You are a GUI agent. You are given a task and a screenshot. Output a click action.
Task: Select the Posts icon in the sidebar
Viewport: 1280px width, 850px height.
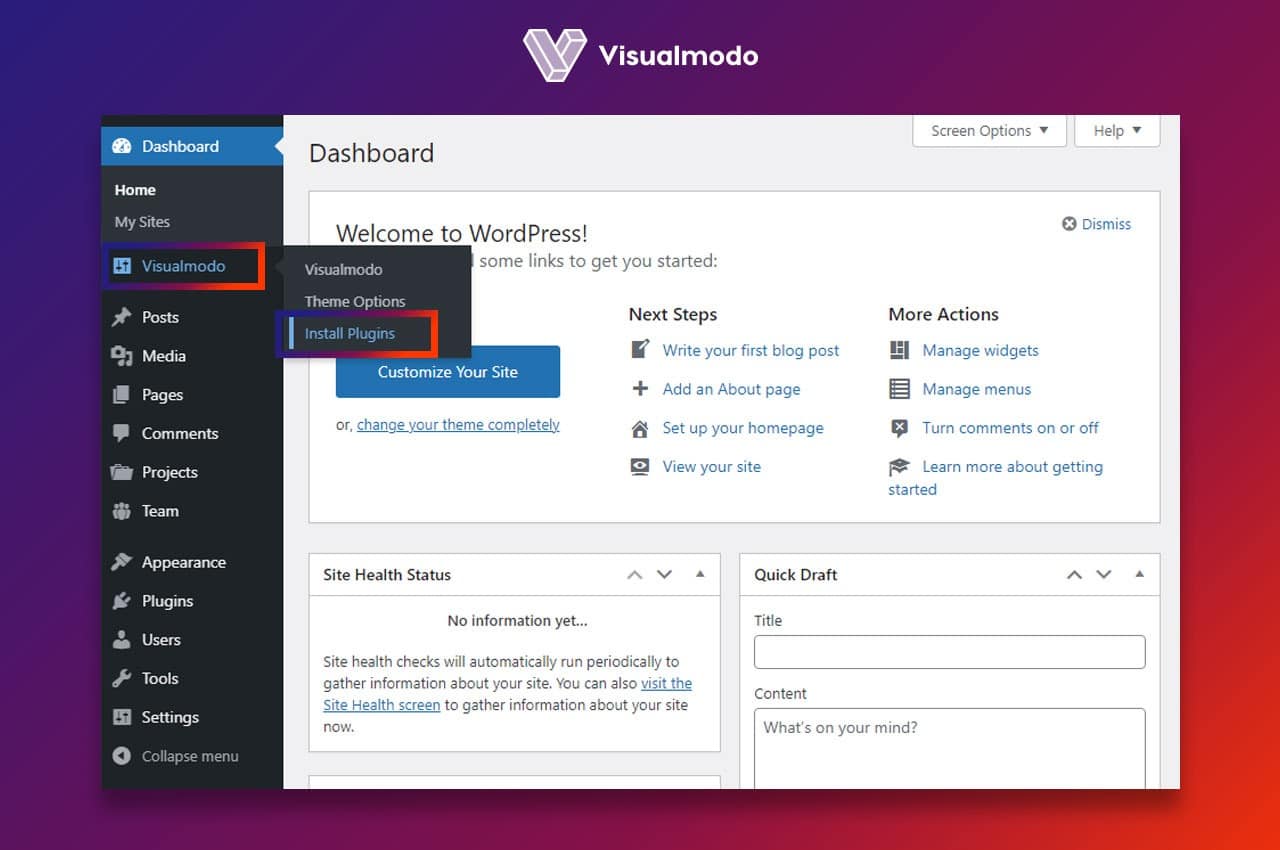[x=122, y=317]
